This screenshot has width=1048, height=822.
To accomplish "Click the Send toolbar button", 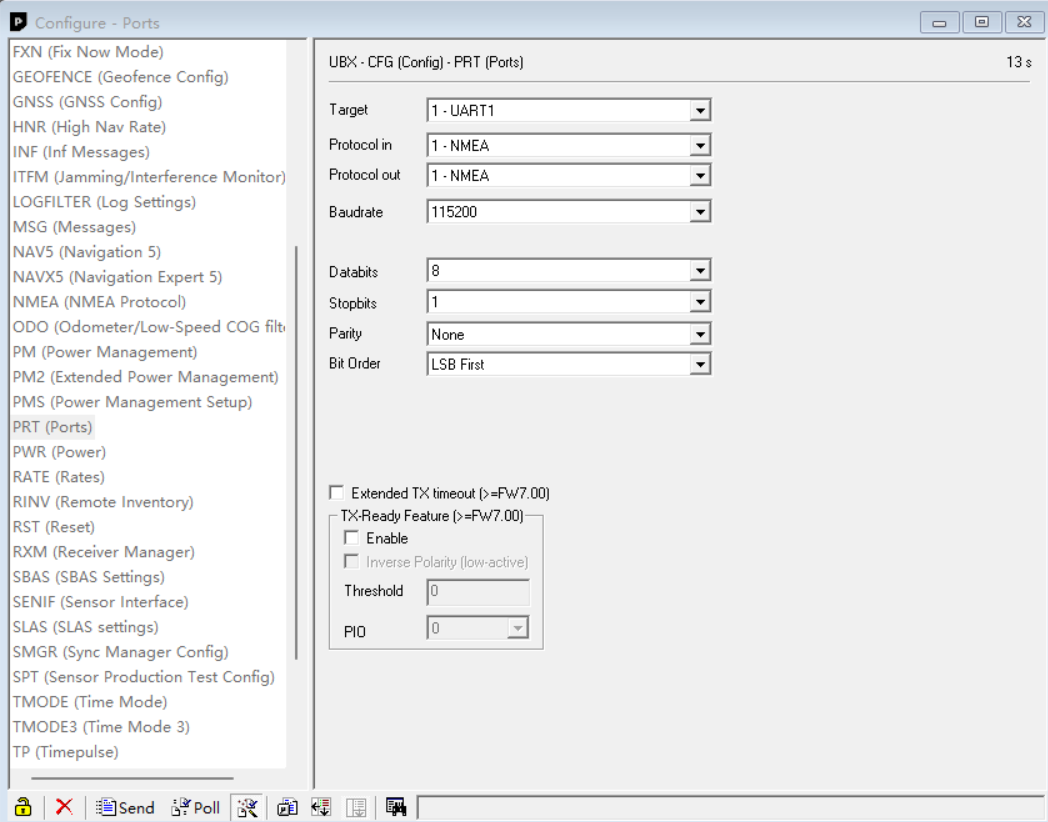I will point(125,807).
